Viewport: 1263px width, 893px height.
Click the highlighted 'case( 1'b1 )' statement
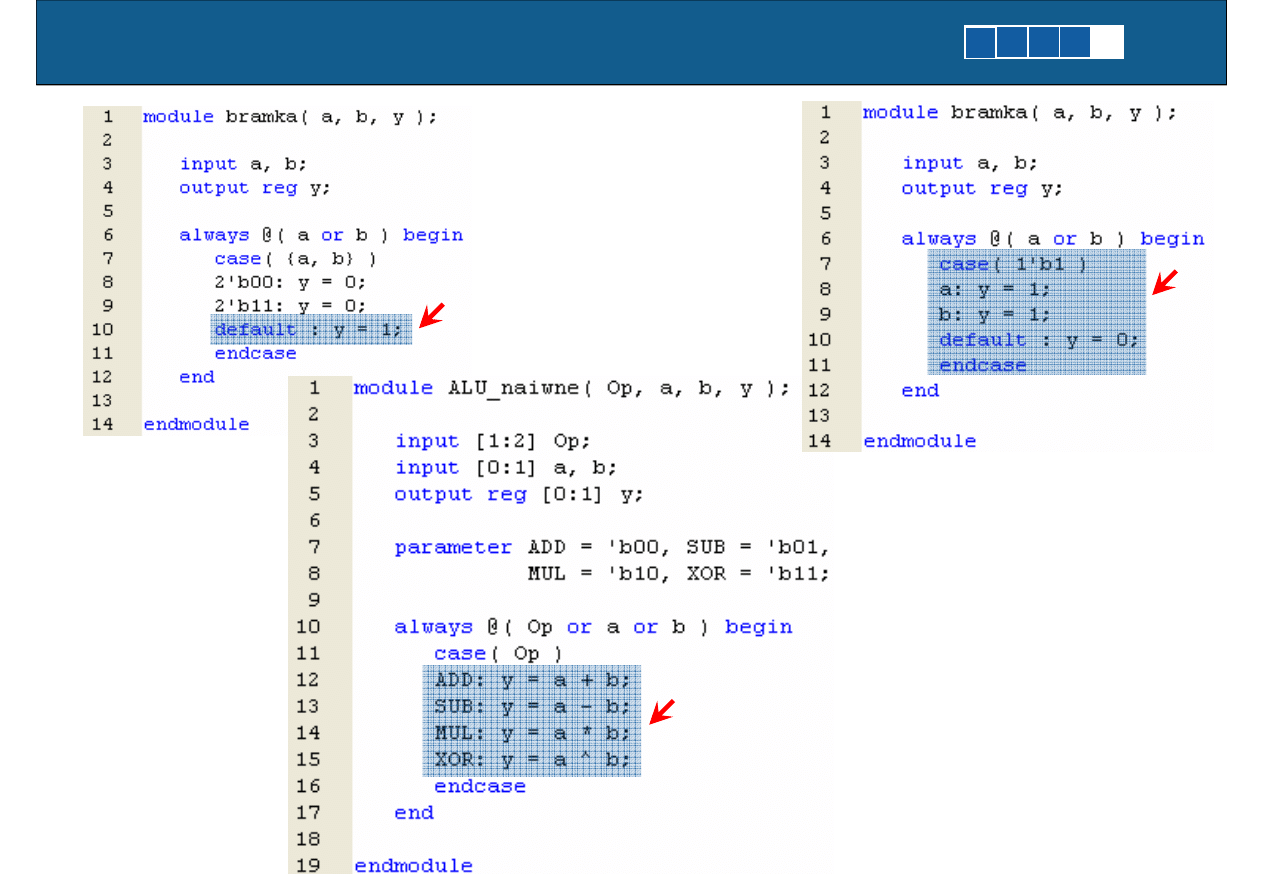click(1012, 265)
